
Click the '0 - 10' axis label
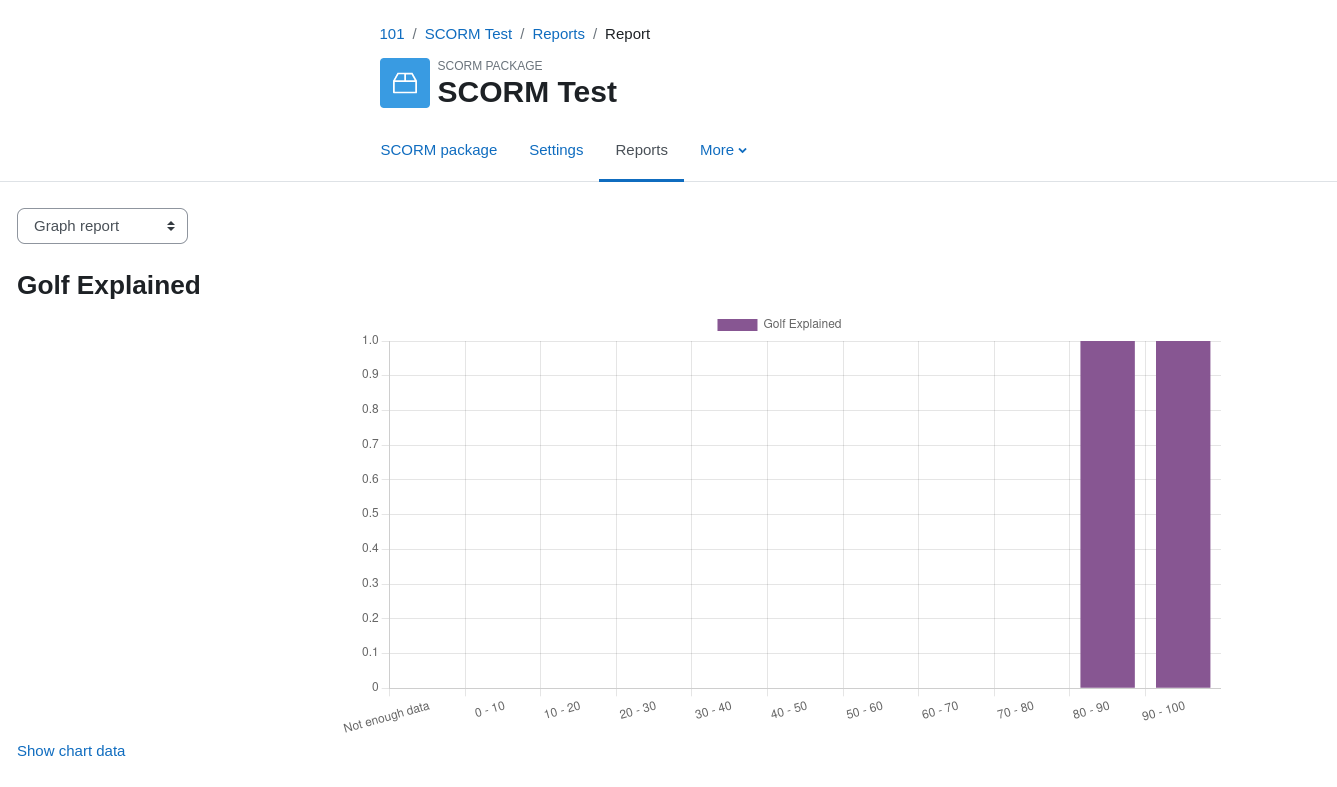point(490,709)
